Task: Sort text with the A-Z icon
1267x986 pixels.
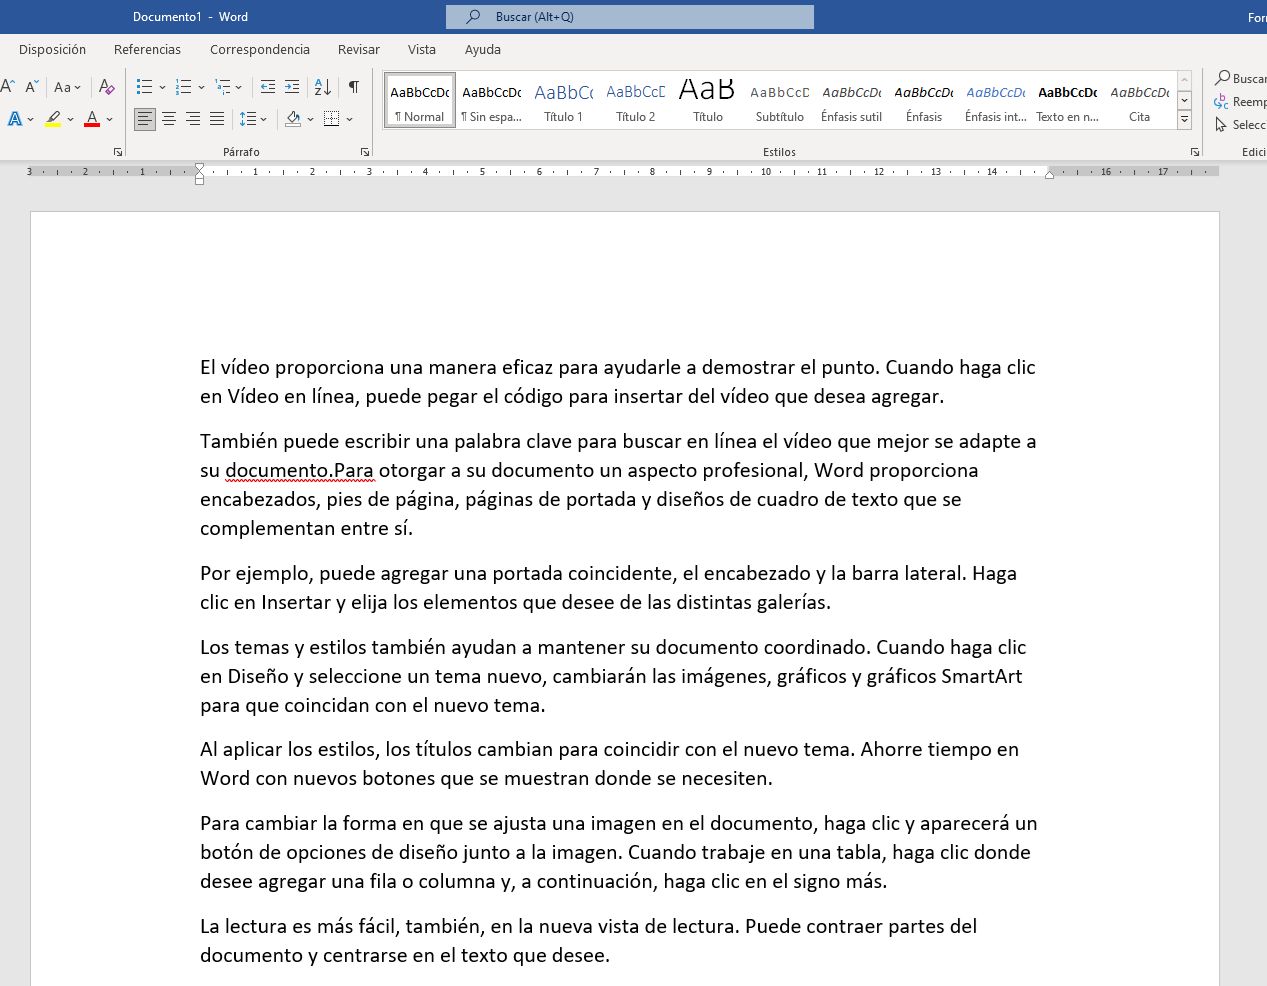Action: (322, 87)
